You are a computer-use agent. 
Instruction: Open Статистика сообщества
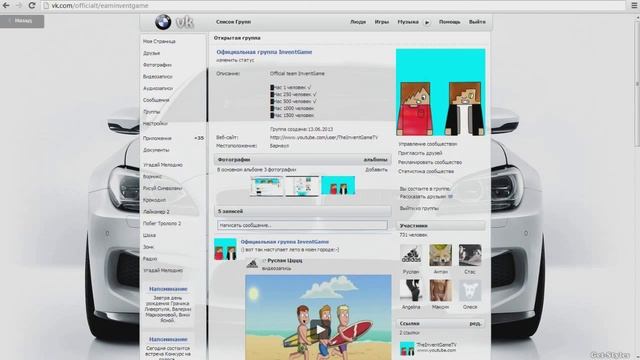(426, 171)
